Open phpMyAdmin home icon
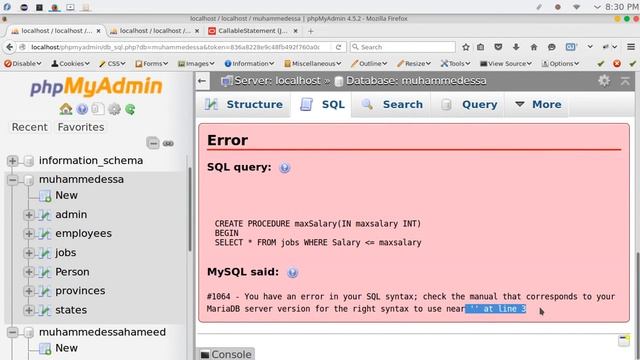Viewport: 640px width, 360px height. pos(66,109)
